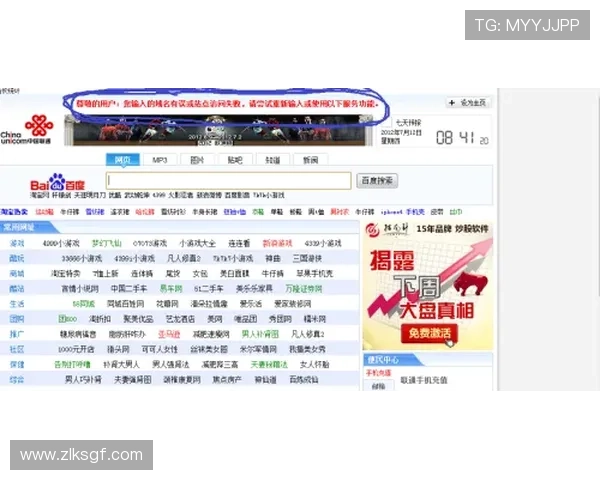Open the 梦幻飞仙 green link

[107, 243]
